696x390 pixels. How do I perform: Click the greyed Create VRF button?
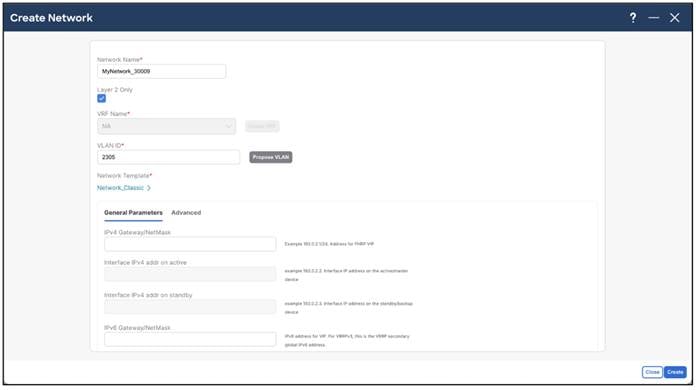pyautogui.click(x=262, y=126)
